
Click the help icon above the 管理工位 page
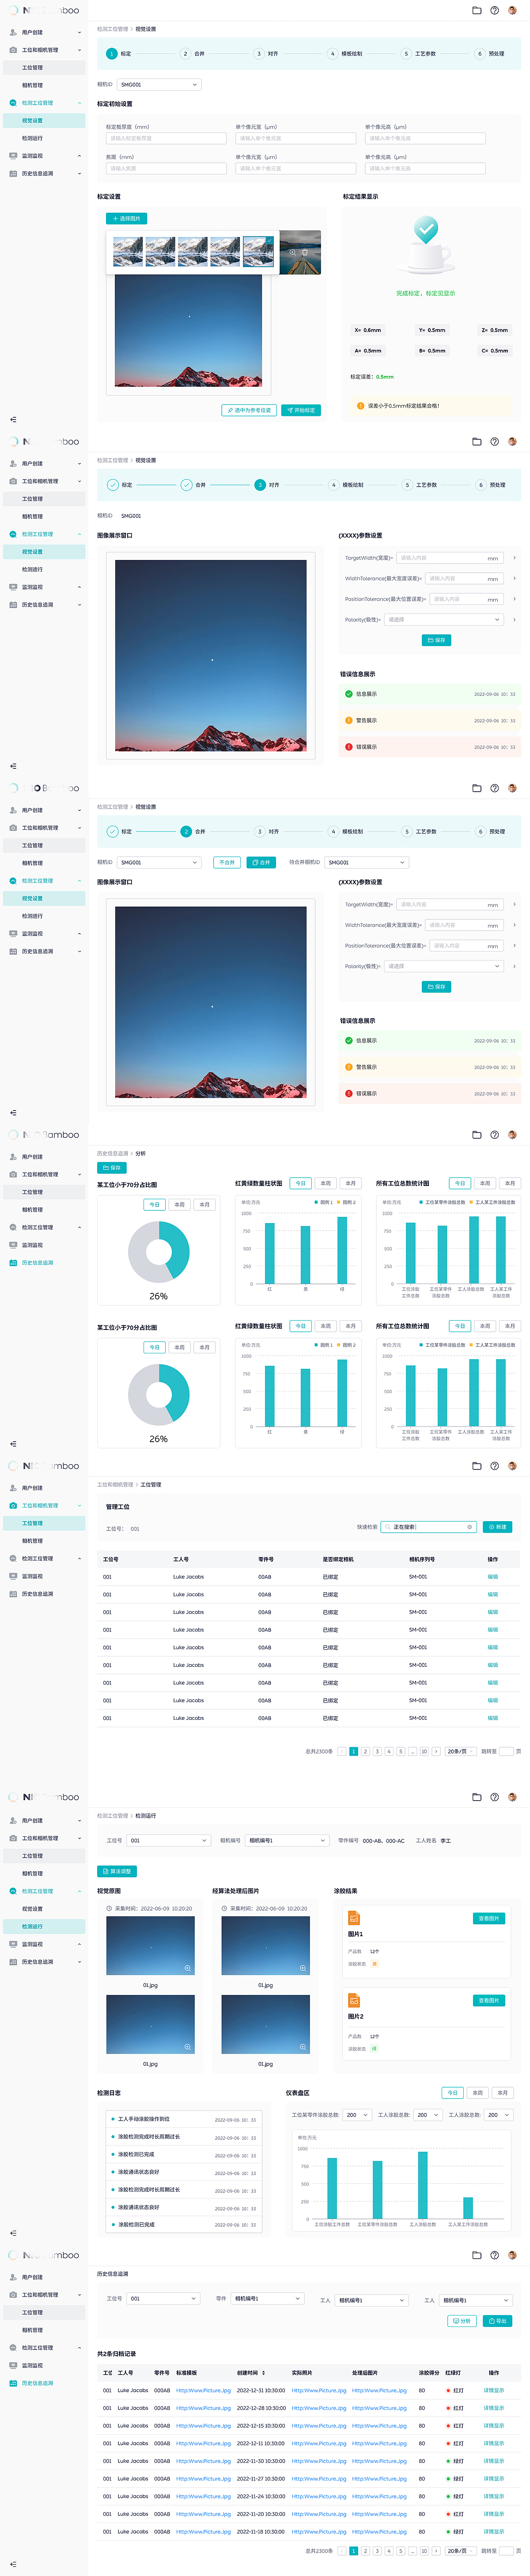tap(494, 1465)
